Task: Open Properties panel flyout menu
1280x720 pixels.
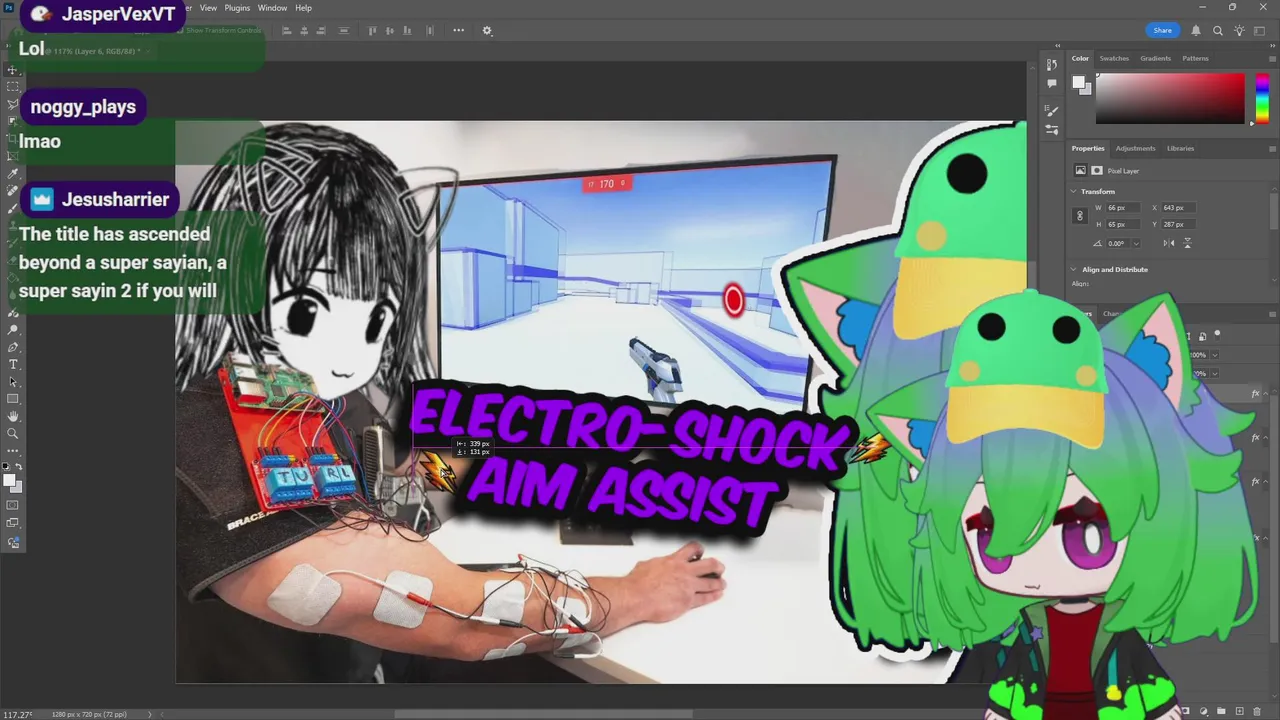Action: [1272, 148]
